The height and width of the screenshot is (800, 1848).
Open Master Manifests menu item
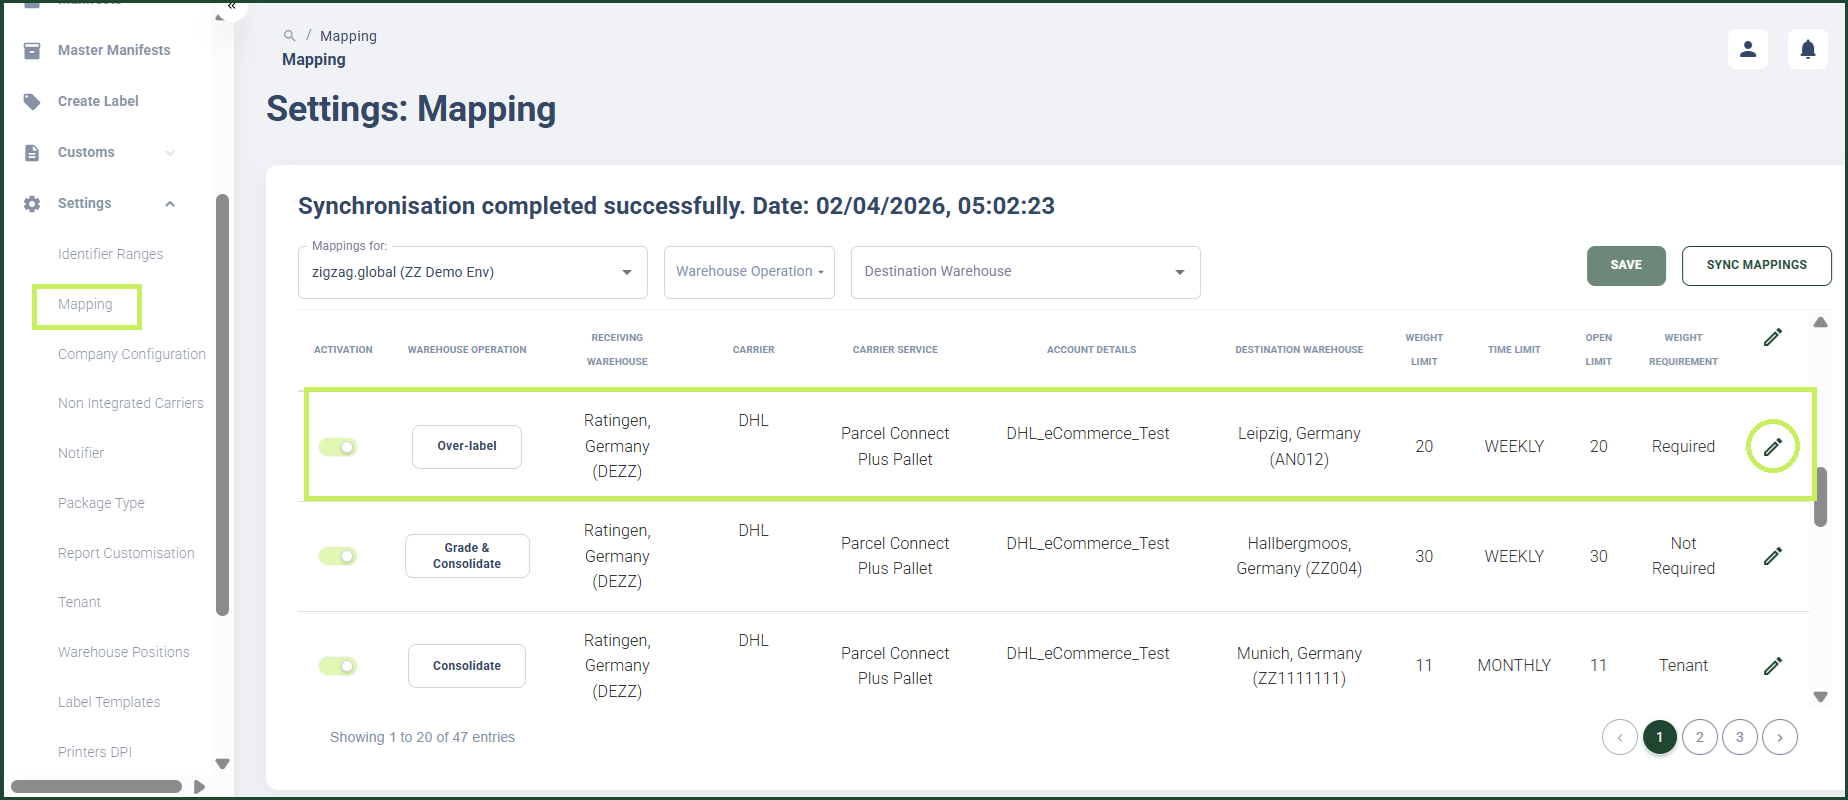click(x=114, y=50)
